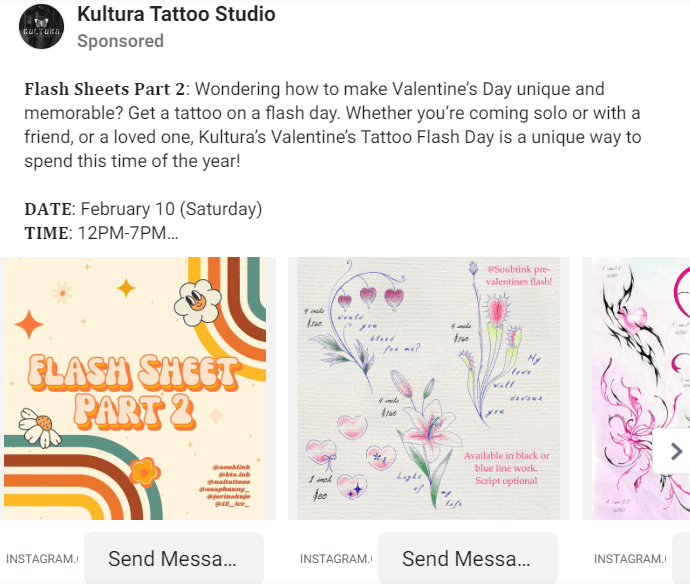The width and height of the screenshot is (690, 584).
Task: Click the INSTAGRAM label under the third card
Action: click(630, 559)
